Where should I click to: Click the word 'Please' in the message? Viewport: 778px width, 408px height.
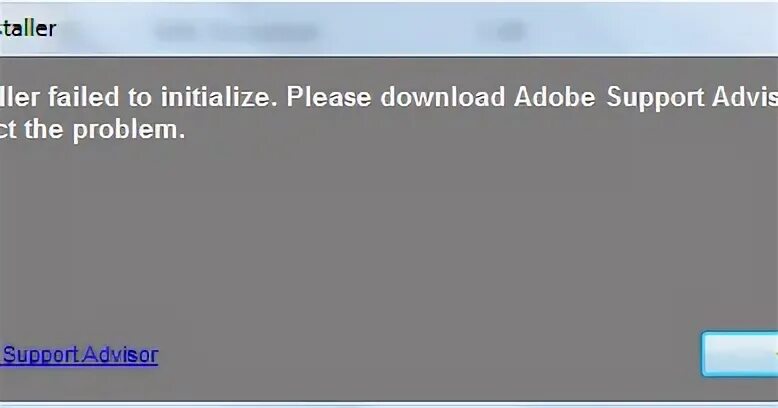tap(328, 97)
